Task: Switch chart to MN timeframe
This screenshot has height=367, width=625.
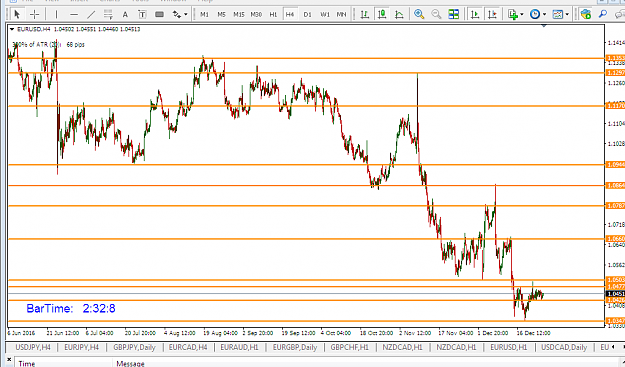Action: coord(341,14)
